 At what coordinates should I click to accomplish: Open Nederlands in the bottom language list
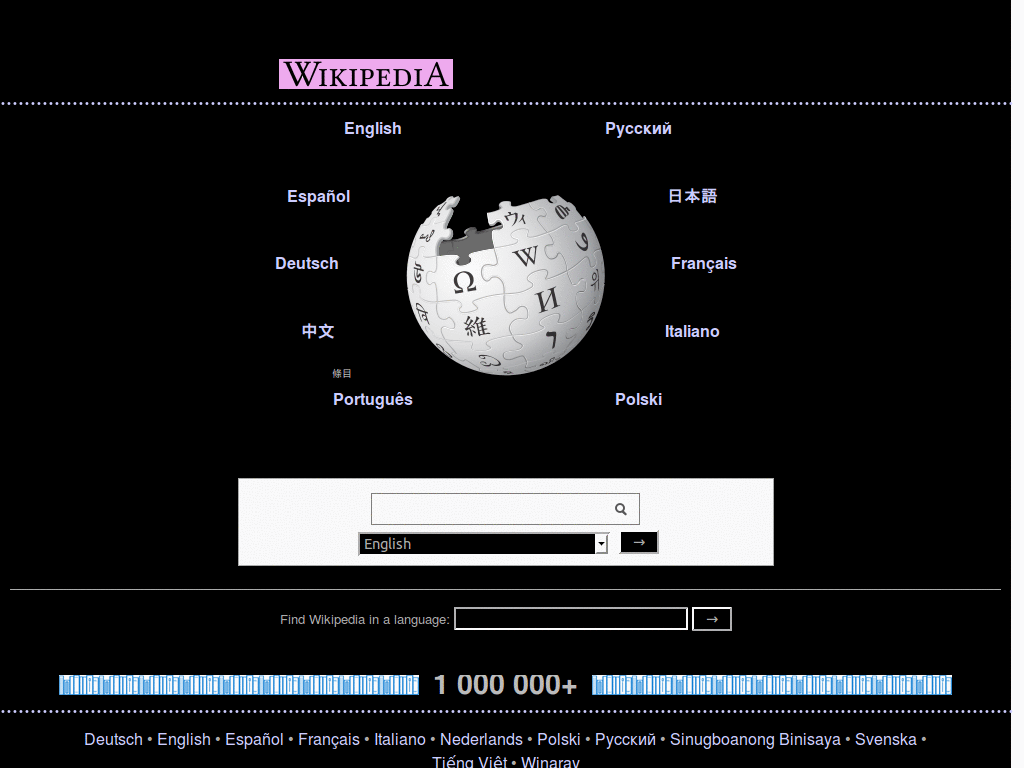[481, 739]
